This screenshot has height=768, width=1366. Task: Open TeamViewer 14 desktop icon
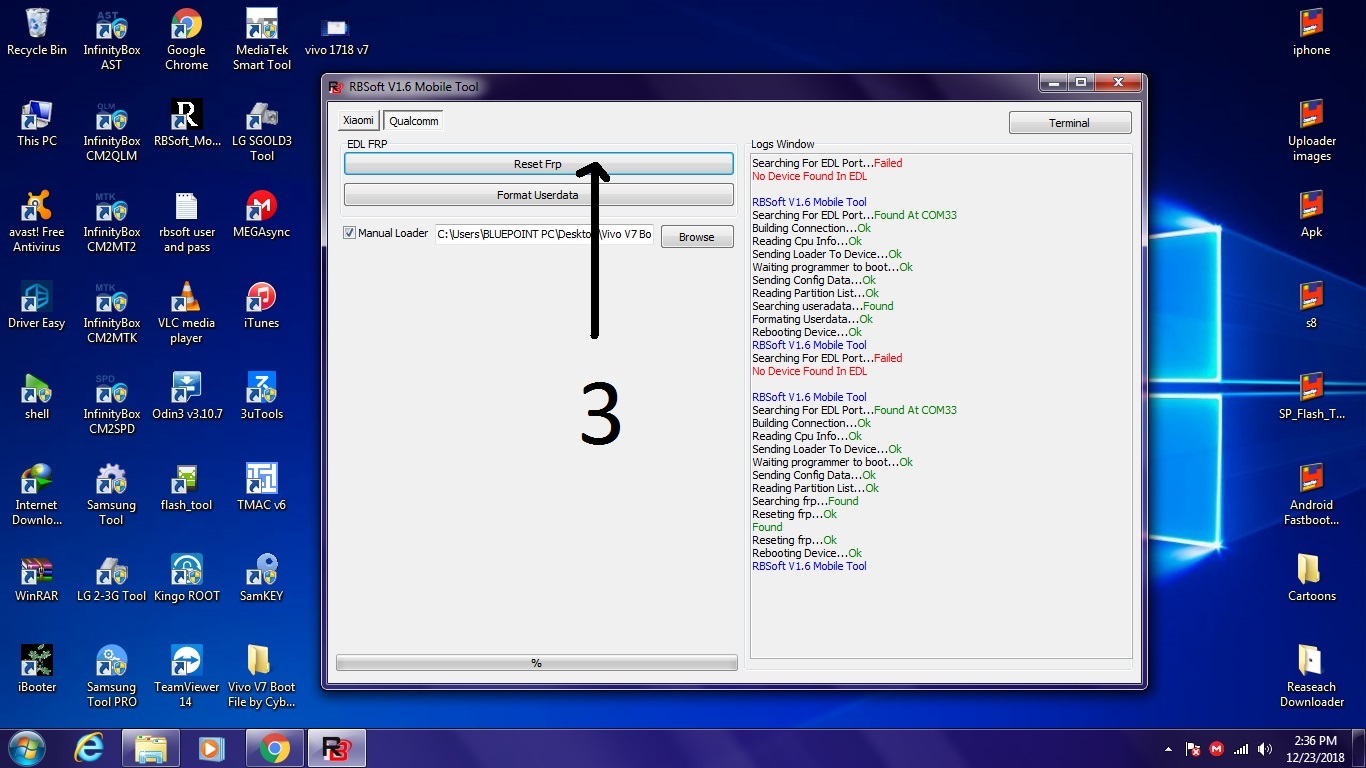point(186,676)
